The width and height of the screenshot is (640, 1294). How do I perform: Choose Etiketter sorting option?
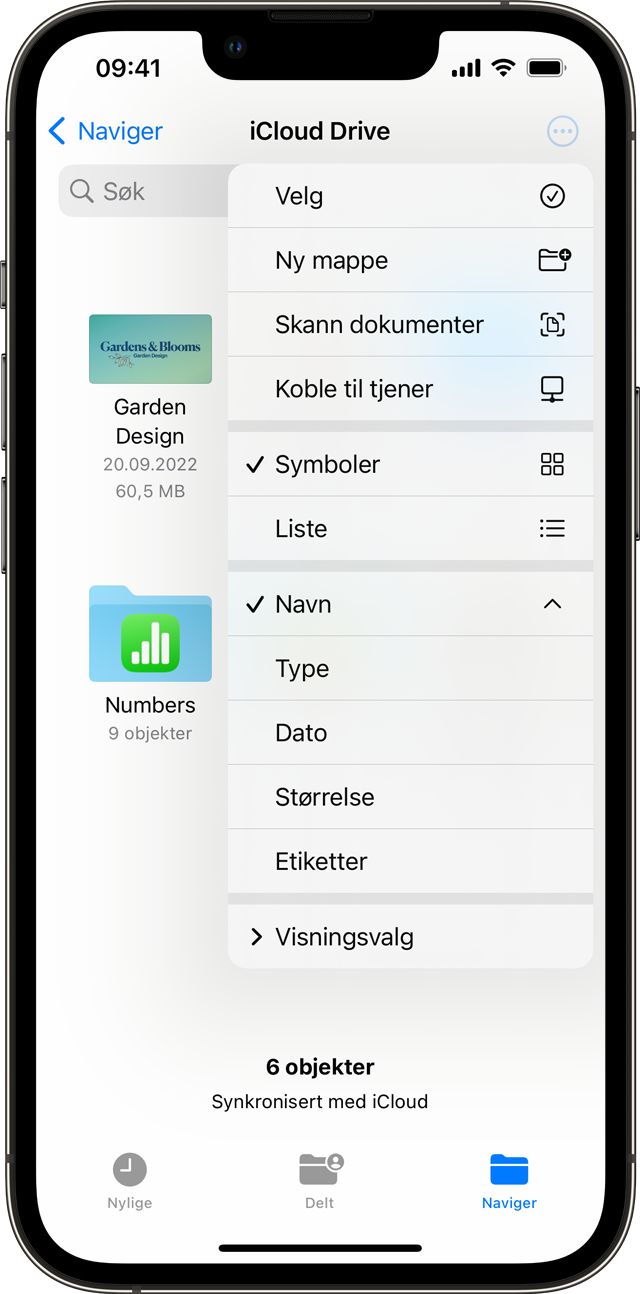410,861
